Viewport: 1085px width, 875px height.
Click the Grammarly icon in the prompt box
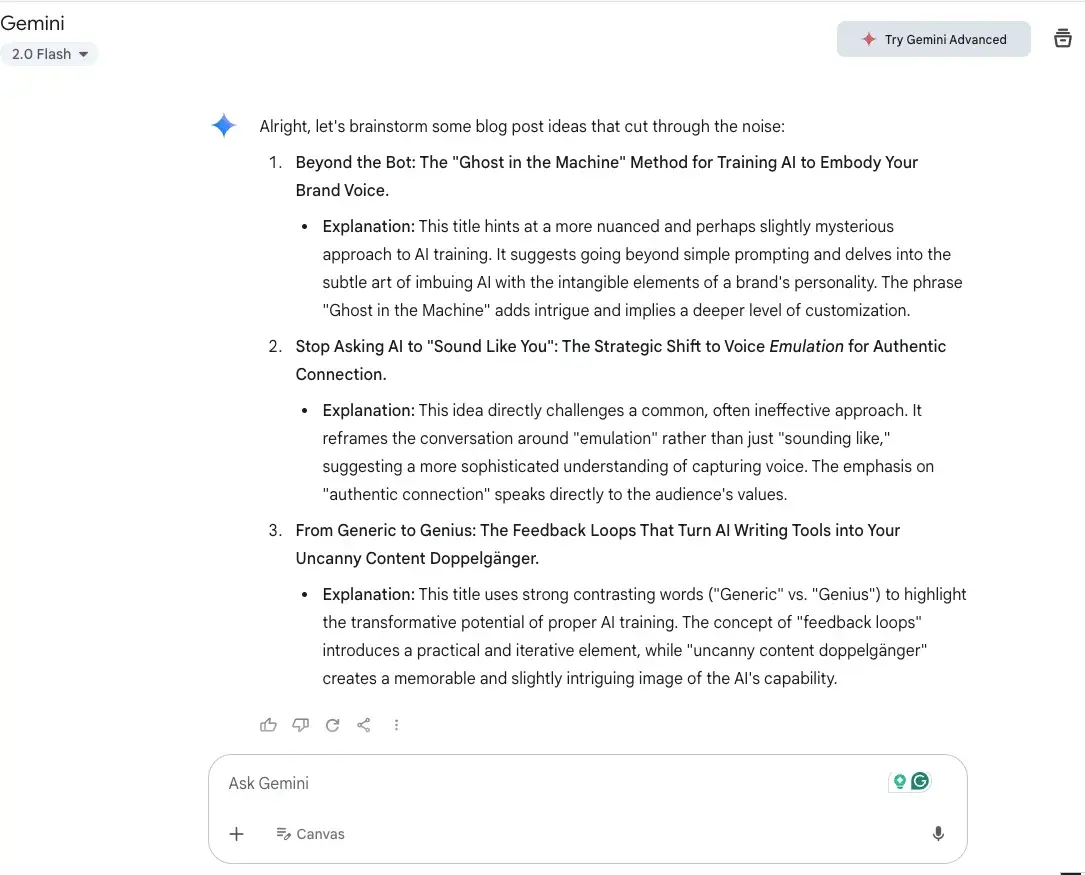(x=919, y=781)
